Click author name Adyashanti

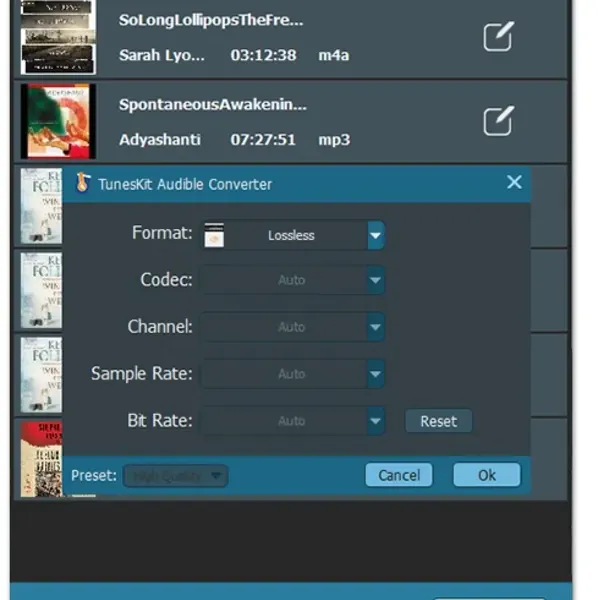[x=160, y=140]
